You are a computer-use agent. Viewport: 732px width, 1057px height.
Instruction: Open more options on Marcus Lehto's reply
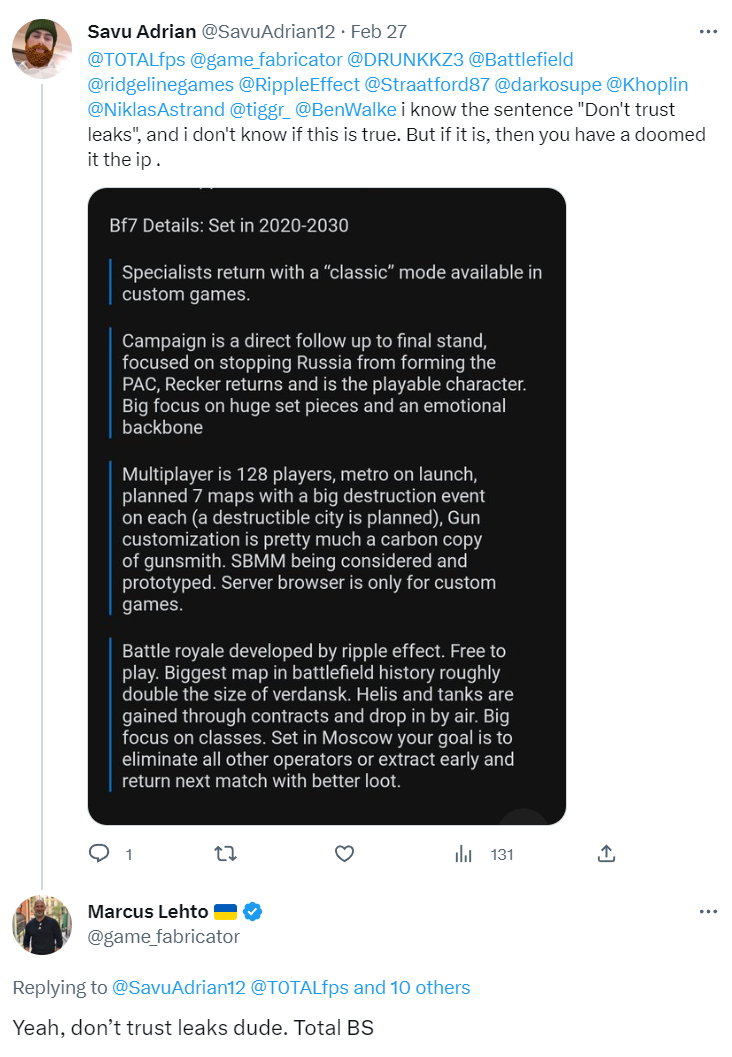point(708,911)
